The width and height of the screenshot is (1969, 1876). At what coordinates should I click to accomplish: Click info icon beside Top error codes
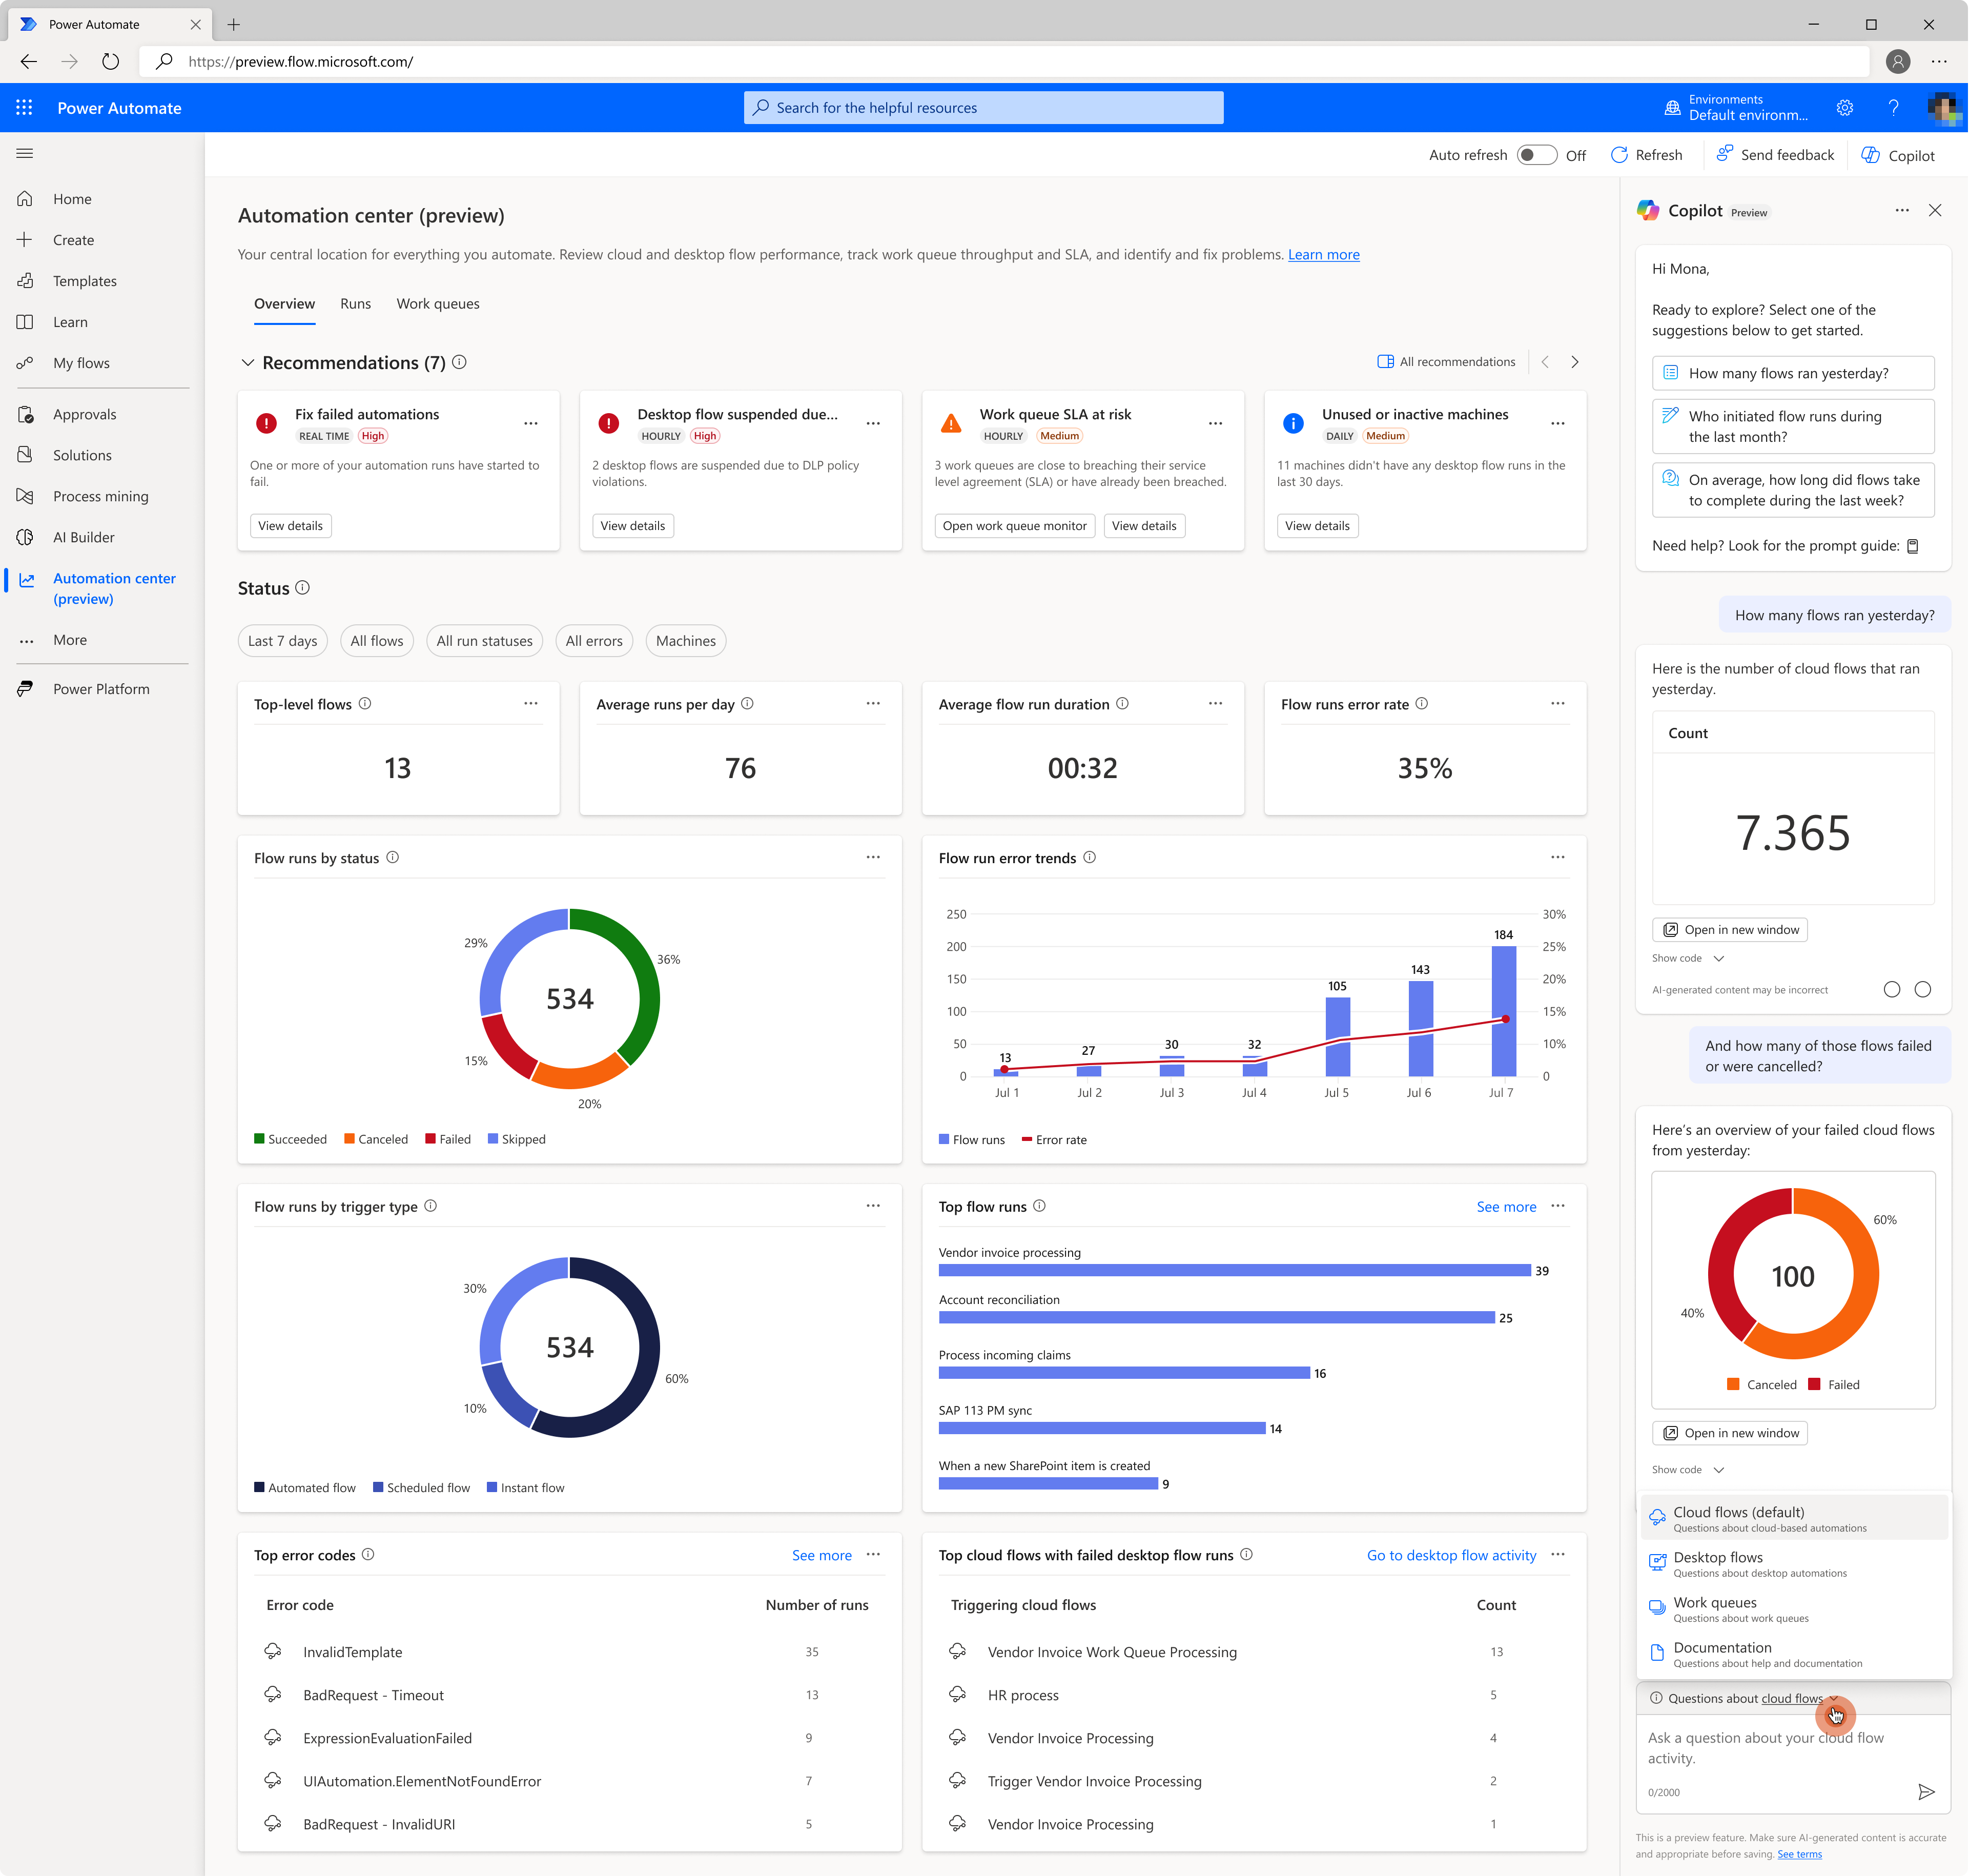pos(368,1555)
